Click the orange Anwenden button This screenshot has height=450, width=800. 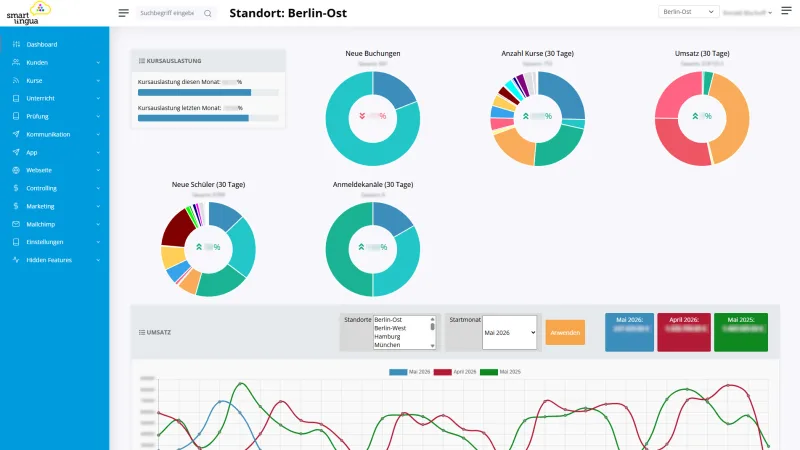(565, 332)
